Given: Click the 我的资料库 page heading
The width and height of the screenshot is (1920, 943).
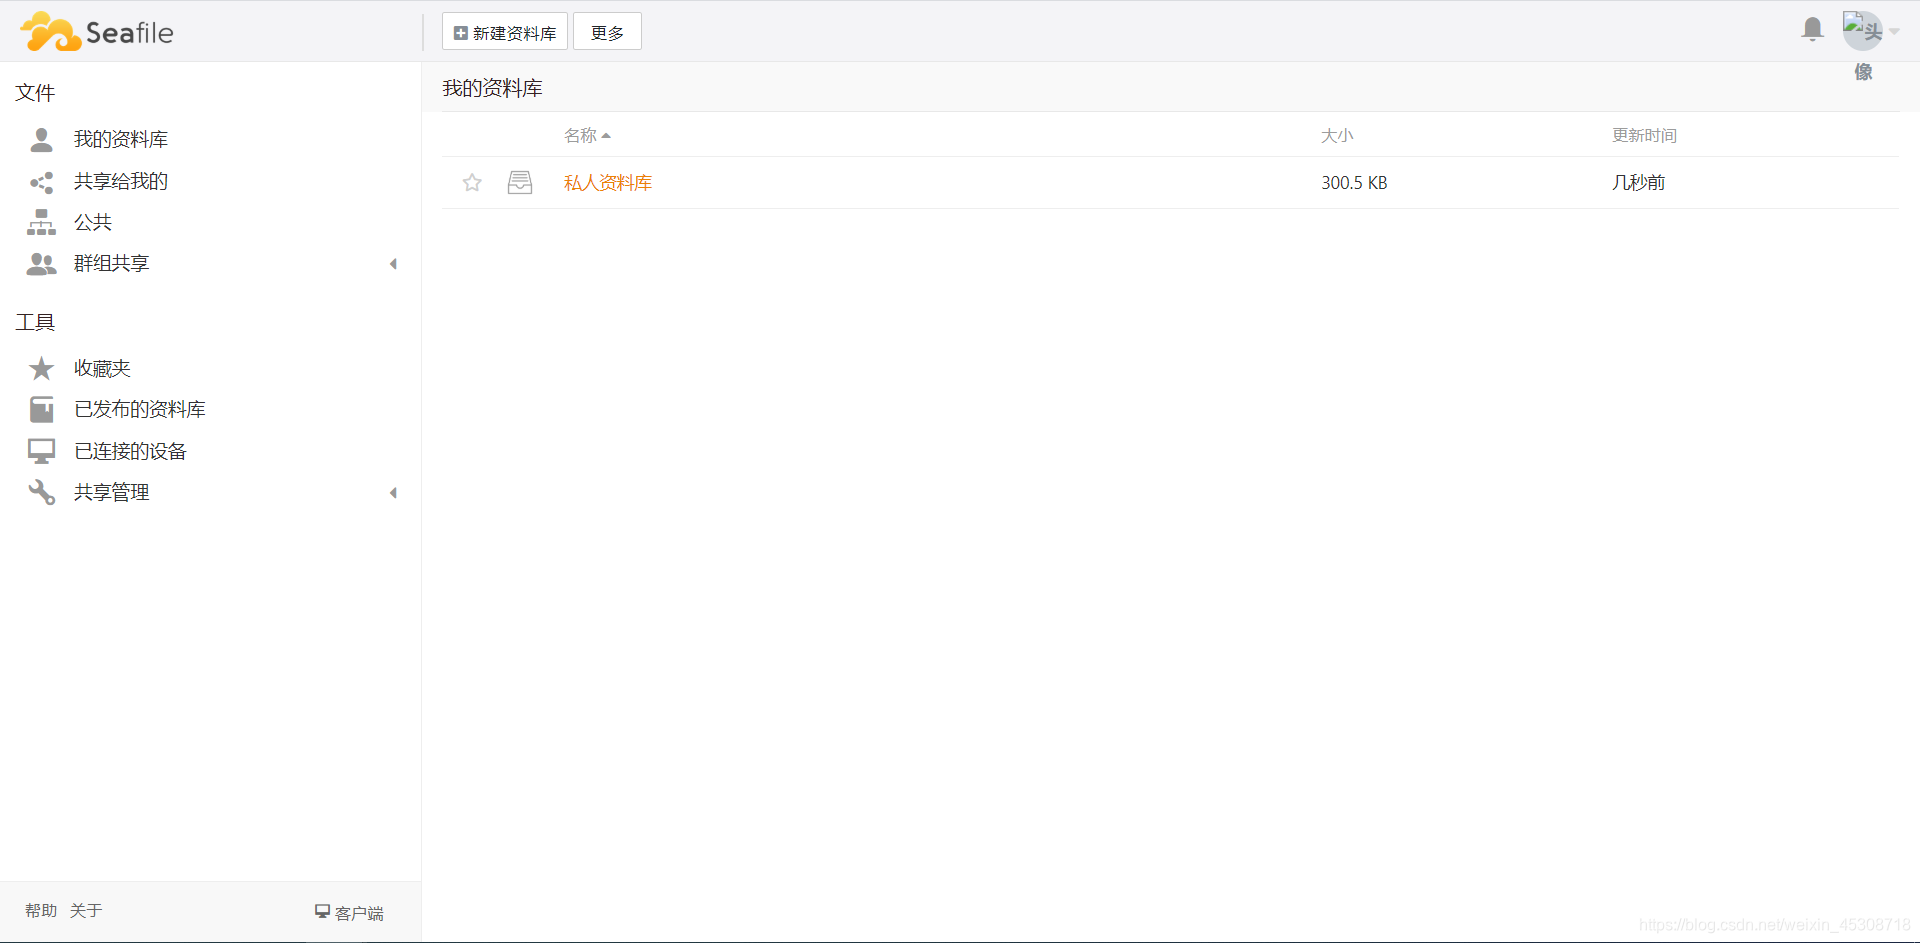Looking at the screenshot, I should (x=493, y=88).
